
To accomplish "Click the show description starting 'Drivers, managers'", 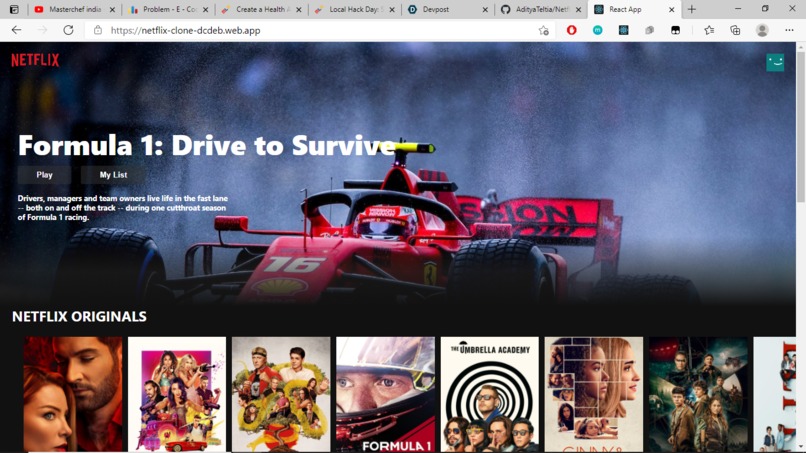I will tap(122, 208).
